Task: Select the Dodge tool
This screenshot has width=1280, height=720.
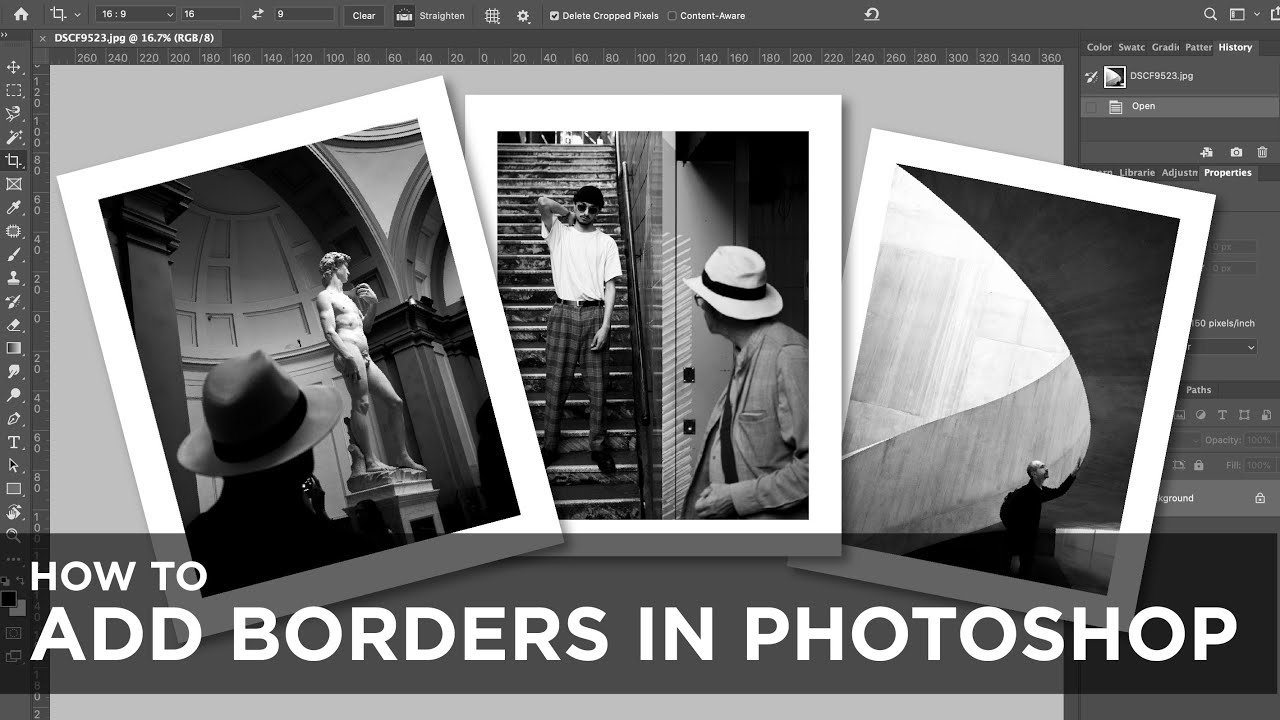Action: click(14, 395)
